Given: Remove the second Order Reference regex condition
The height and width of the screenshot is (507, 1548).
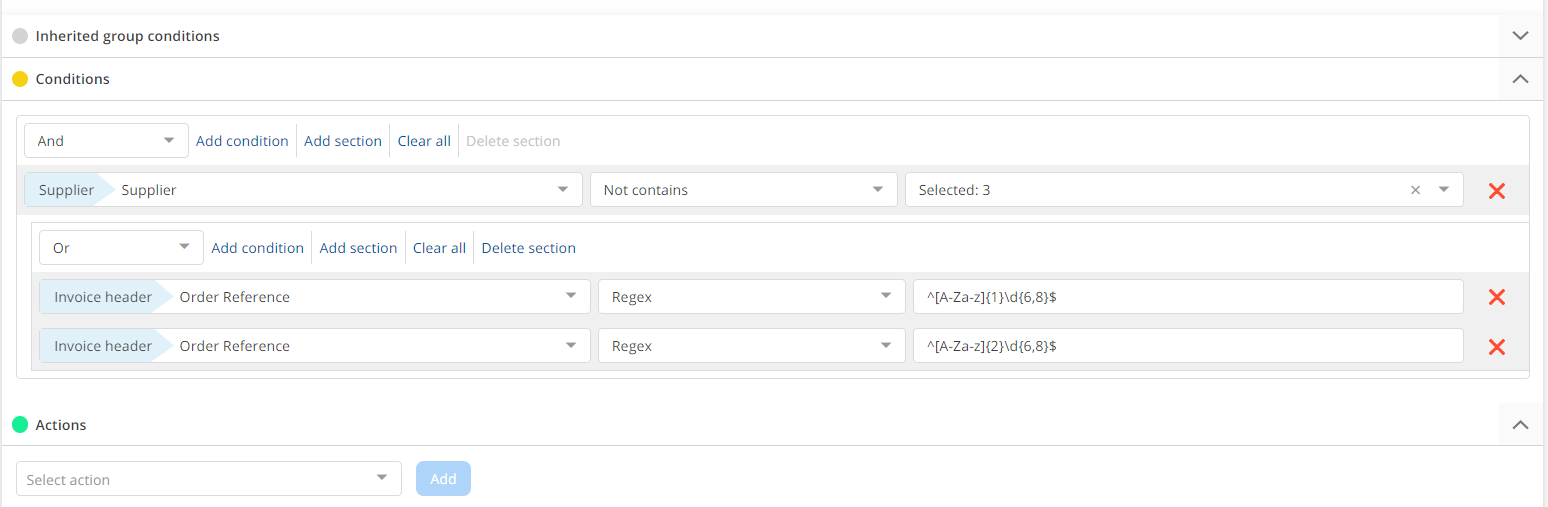Looking at the screenshot, I should click(x=1496, y=346).
